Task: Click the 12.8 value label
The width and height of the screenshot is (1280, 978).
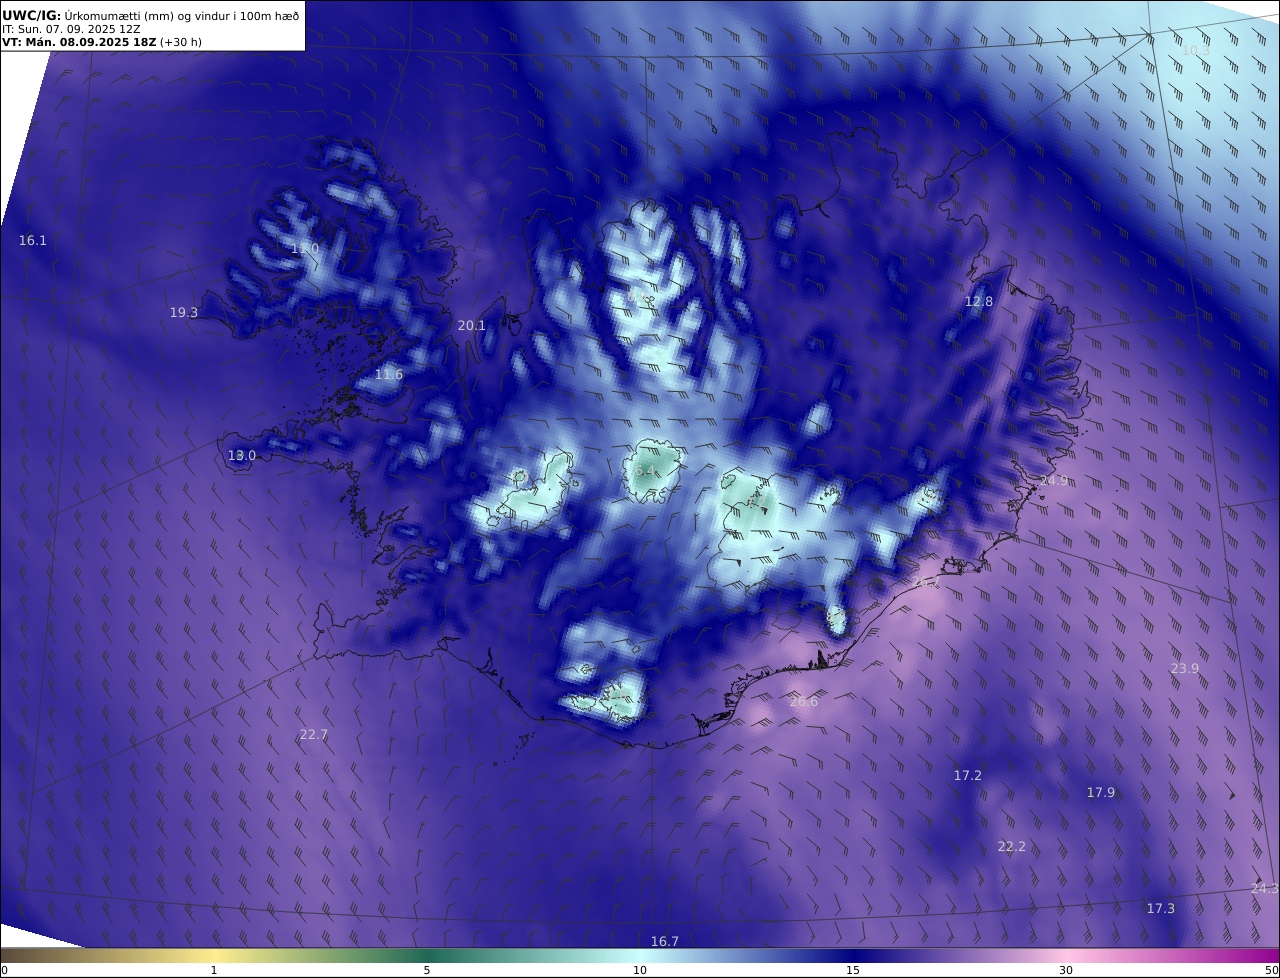Action: [979, 302]
